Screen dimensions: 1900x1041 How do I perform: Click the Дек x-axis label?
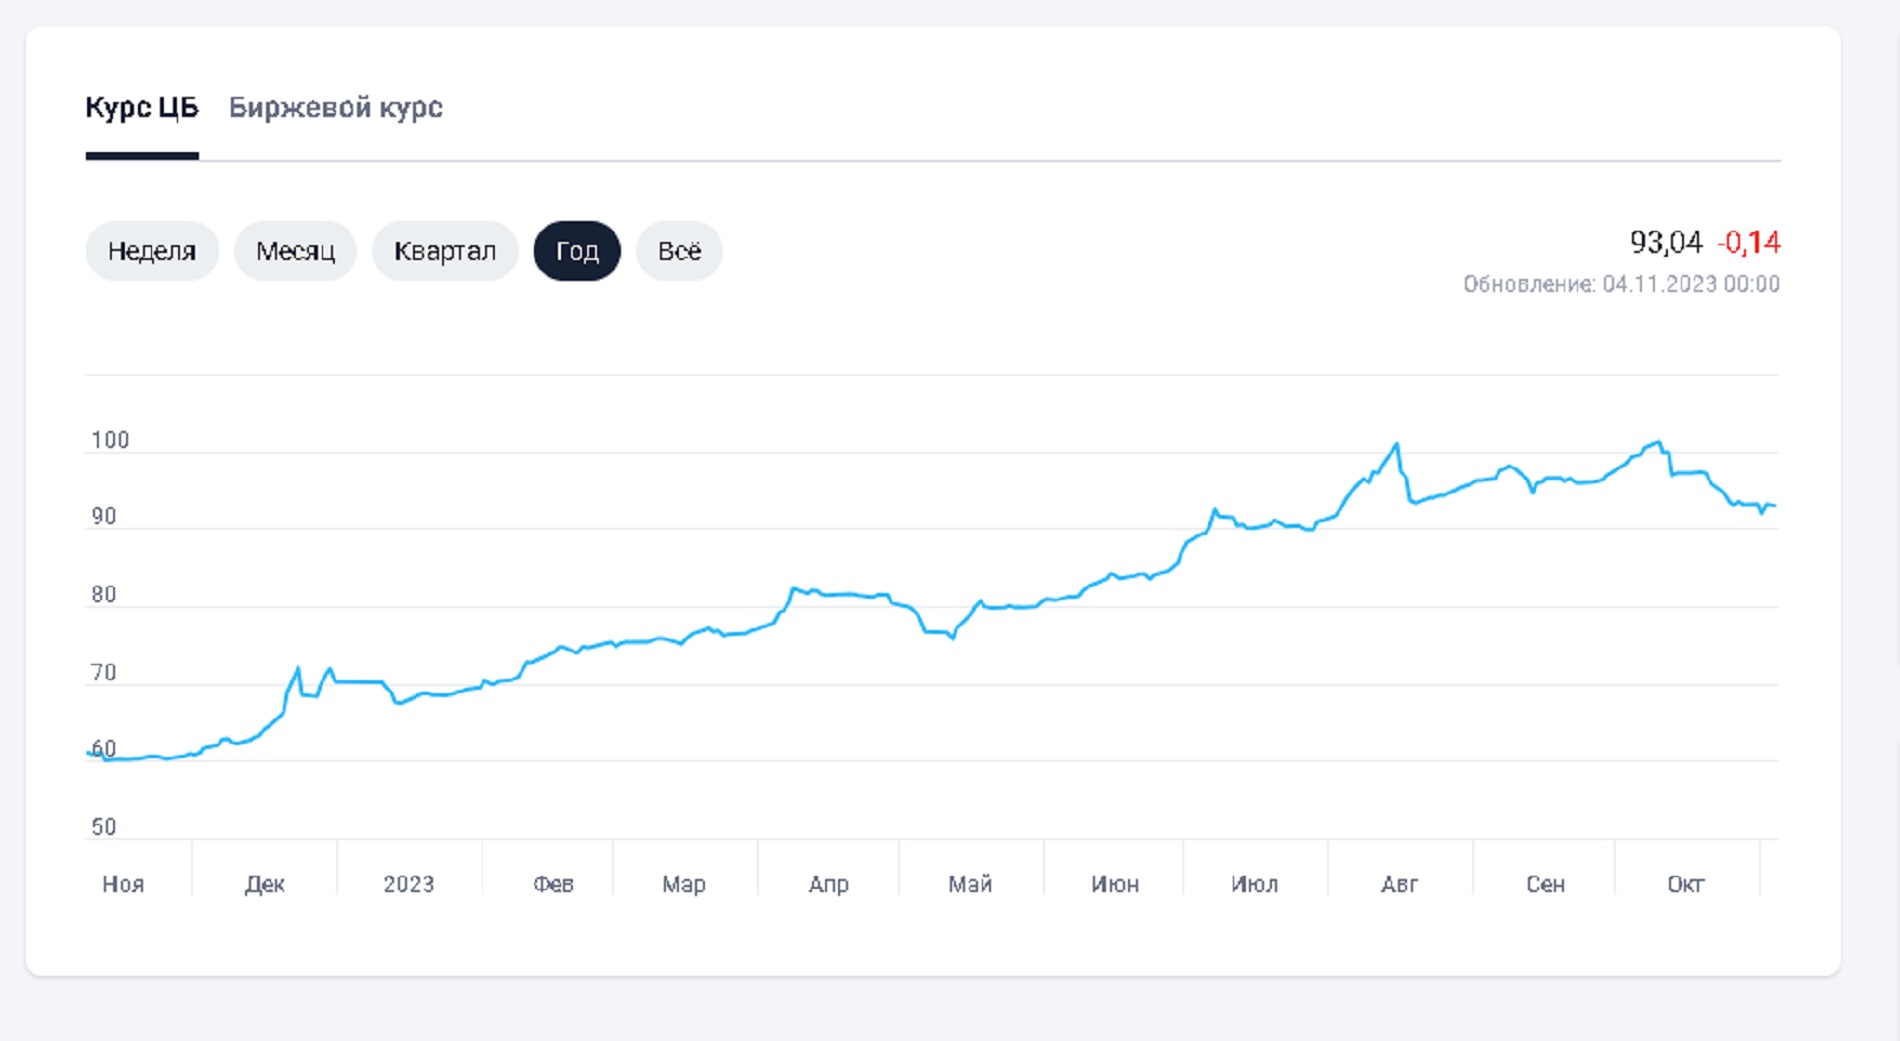click(x=265, y=884)
